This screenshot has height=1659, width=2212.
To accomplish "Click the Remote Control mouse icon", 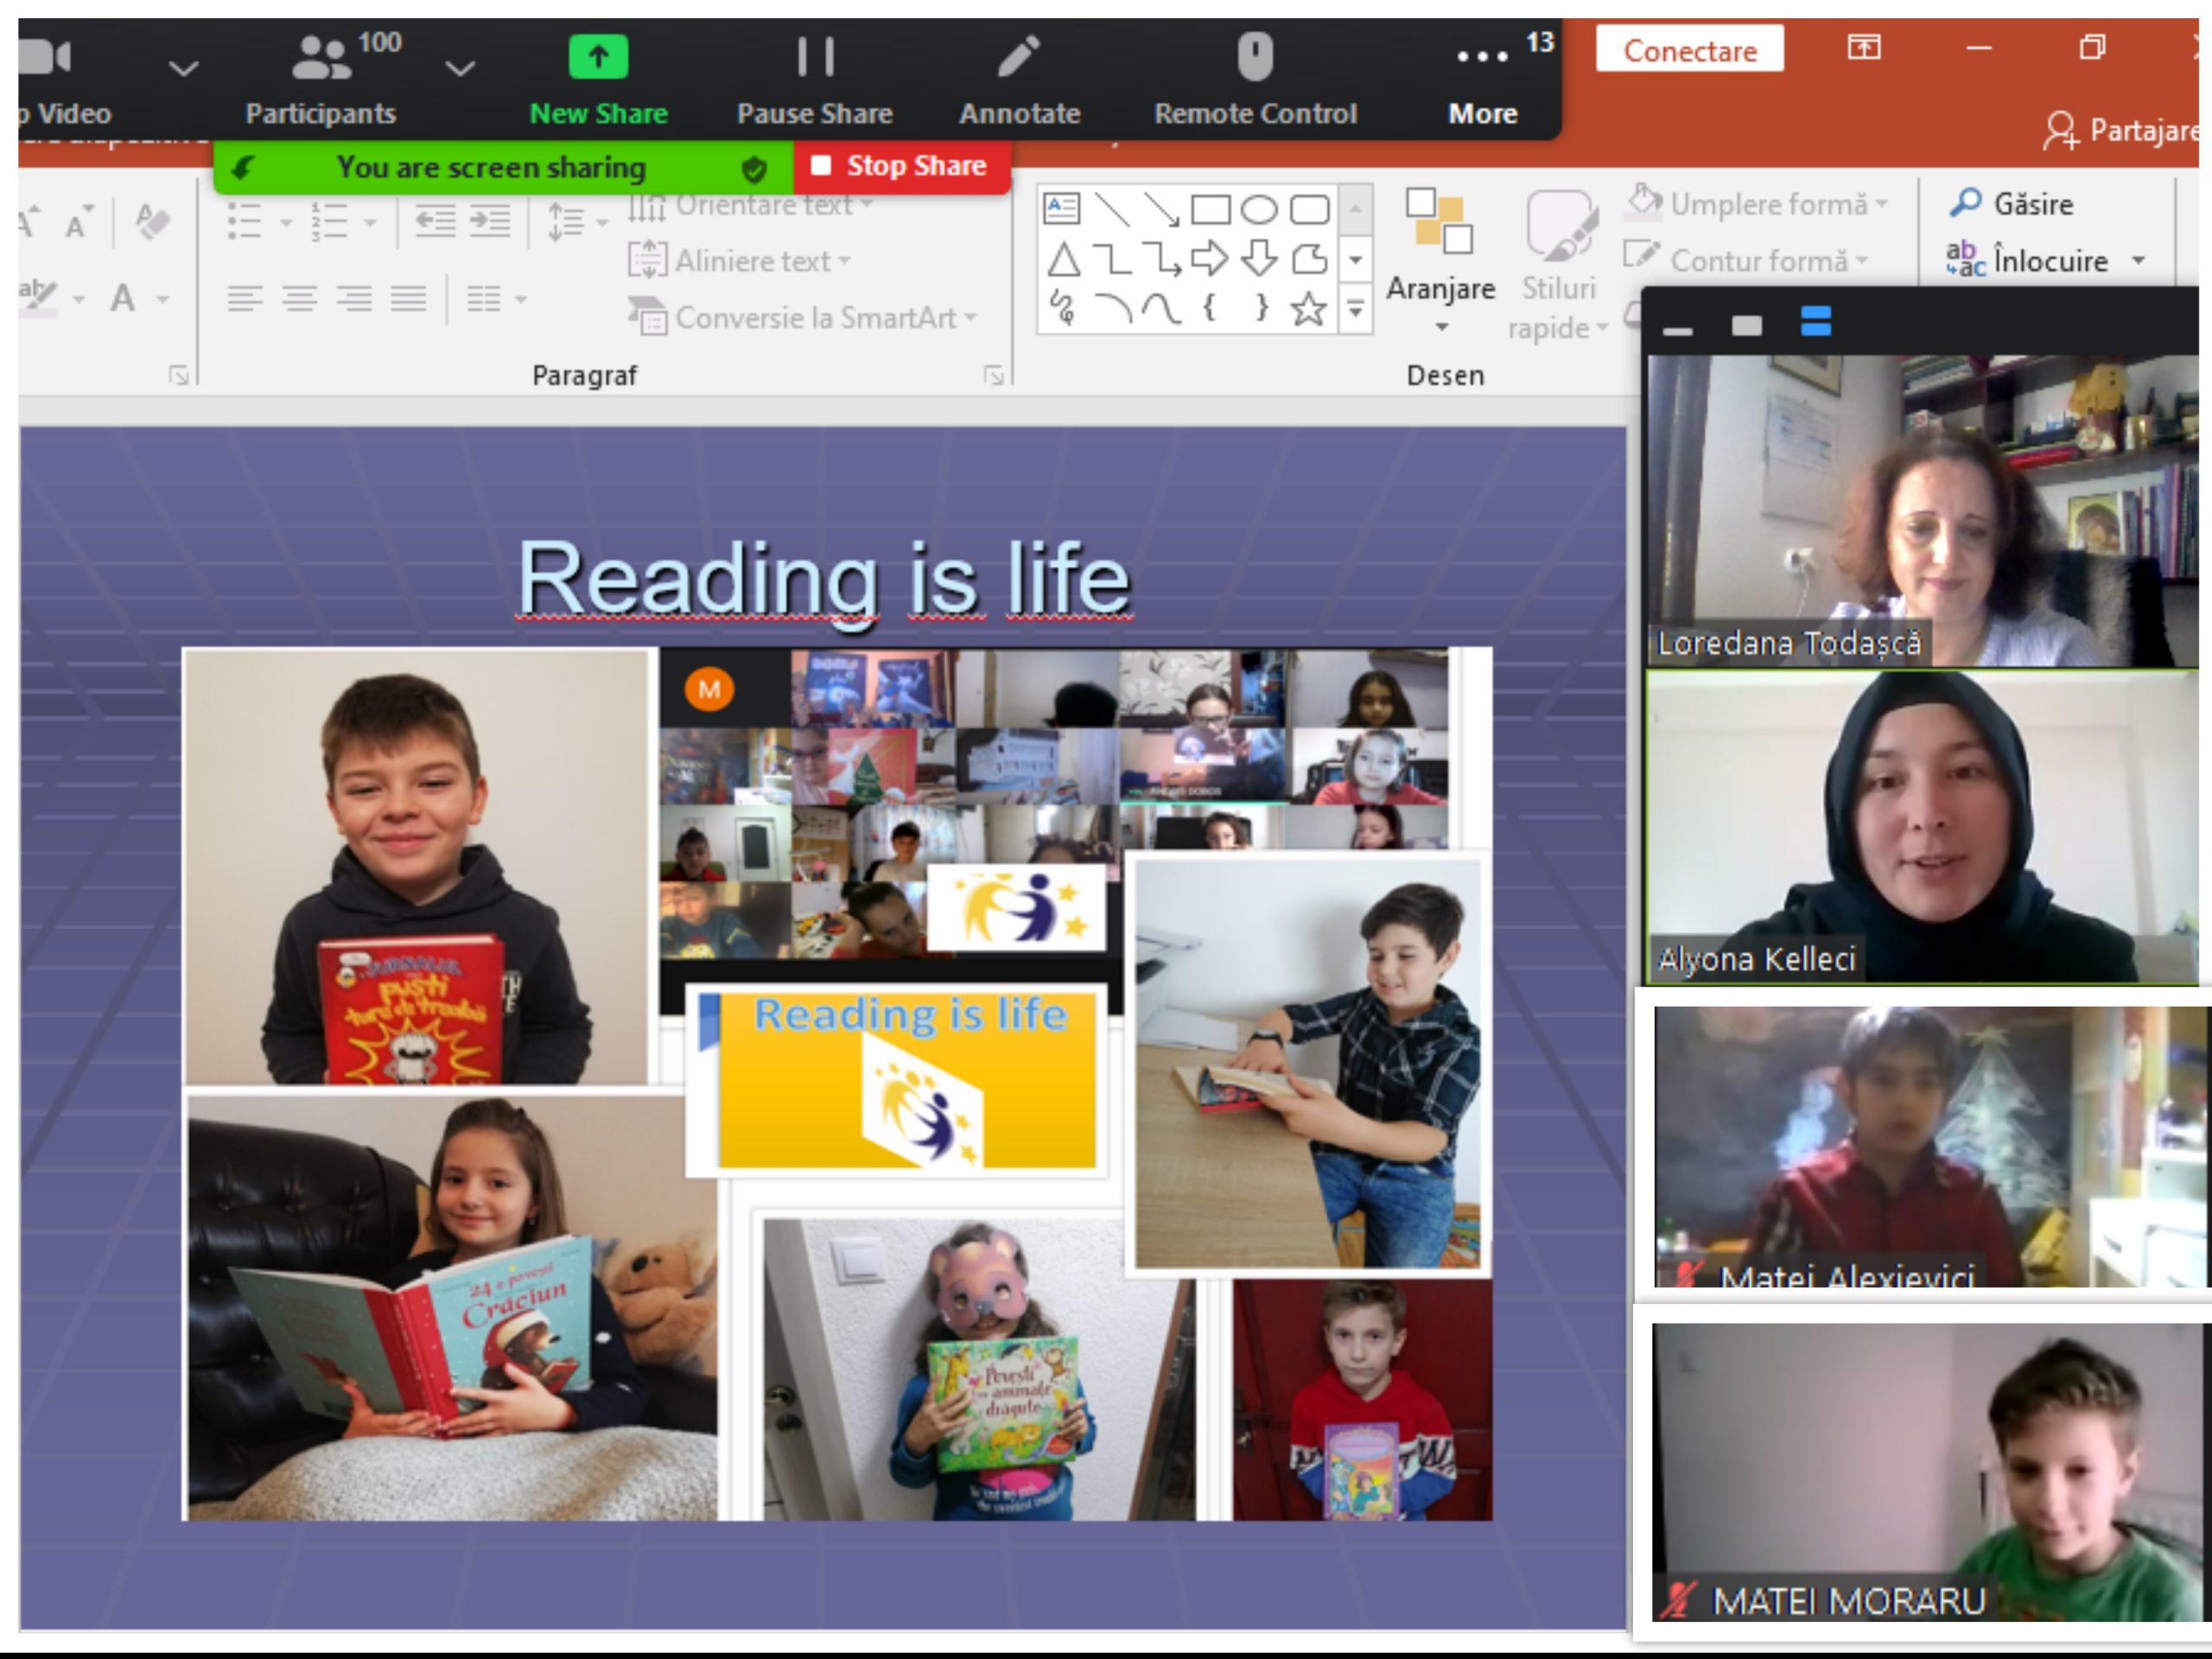I will point(1255,56).
